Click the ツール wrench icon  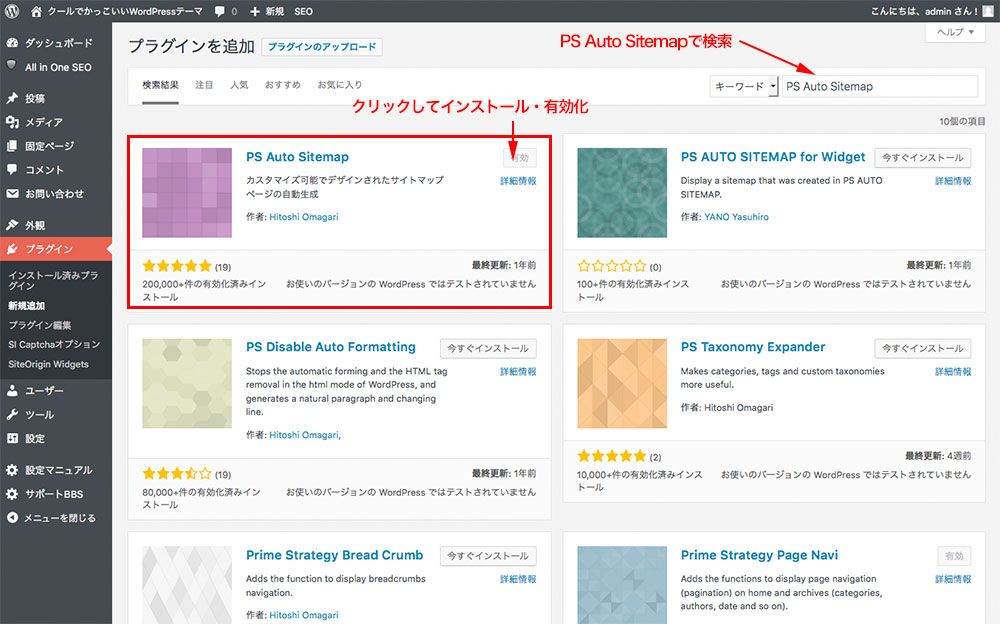pyautogui.click(x=12, y=414)
